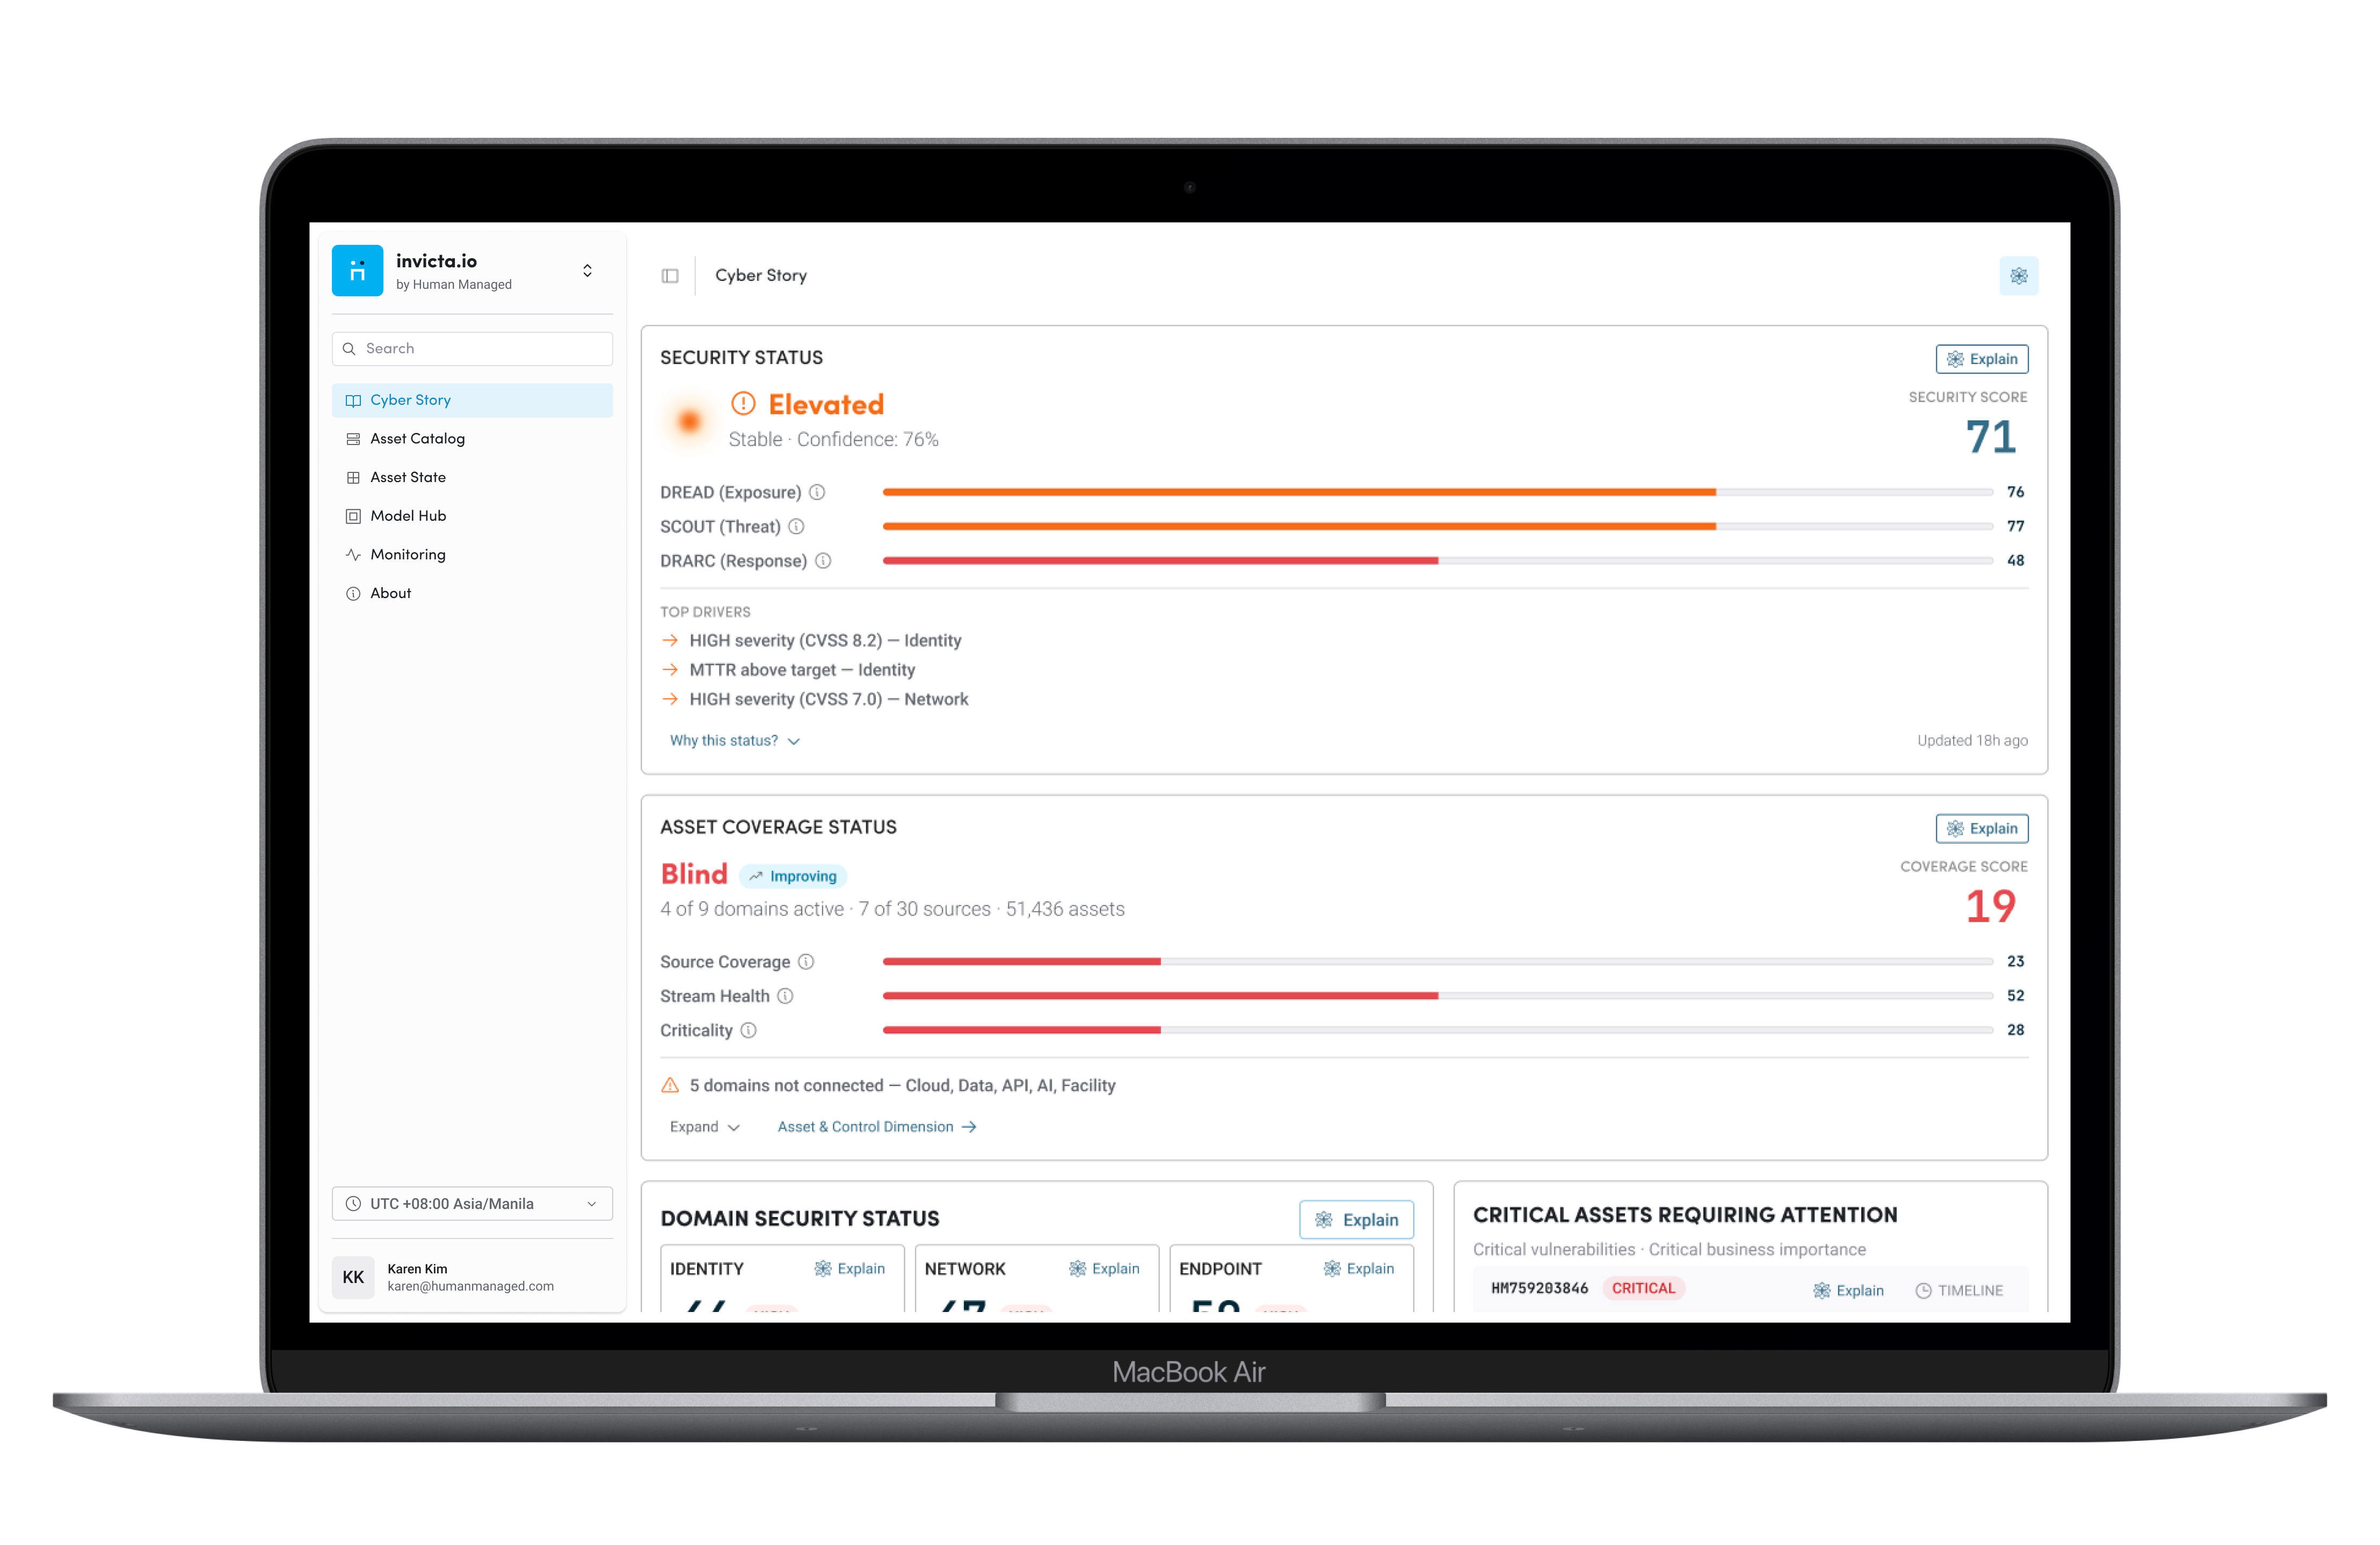
Task: Click the Source Coverage progress bar
Action: click(1437, 962)
